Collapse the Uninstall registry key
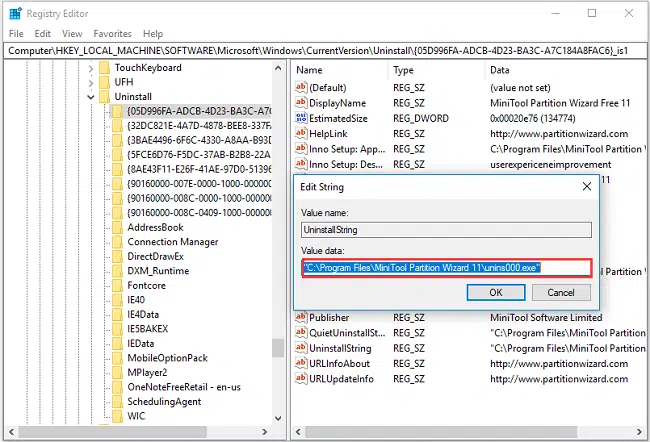 click(91, 97)
